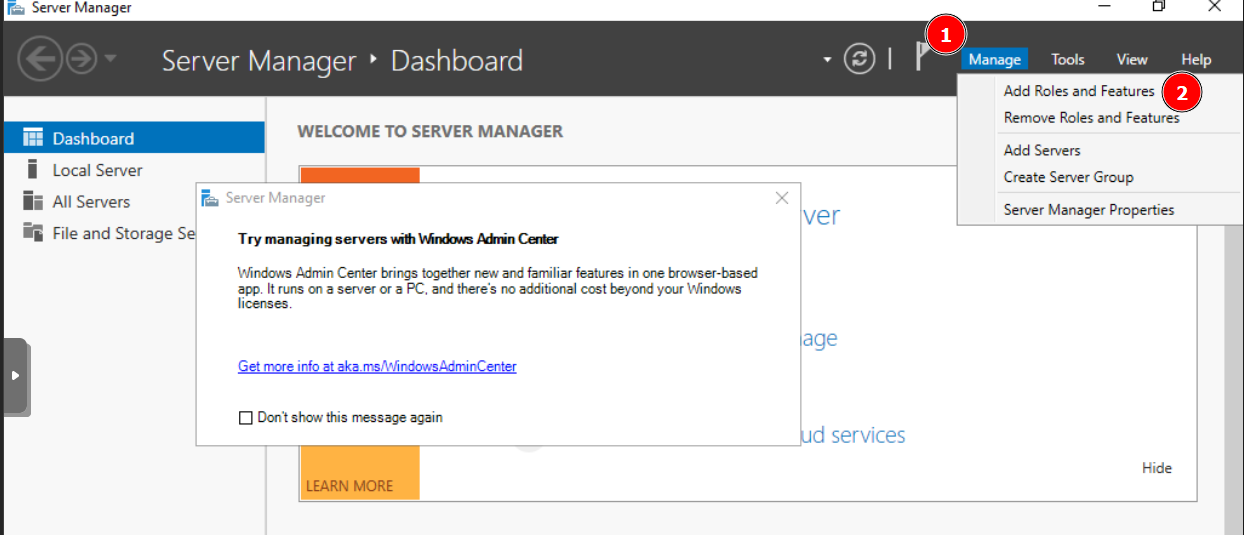The image size is (1244, 535).
Task: Close the Windows Admin Center popup
Action: click(x=782, y=198)
